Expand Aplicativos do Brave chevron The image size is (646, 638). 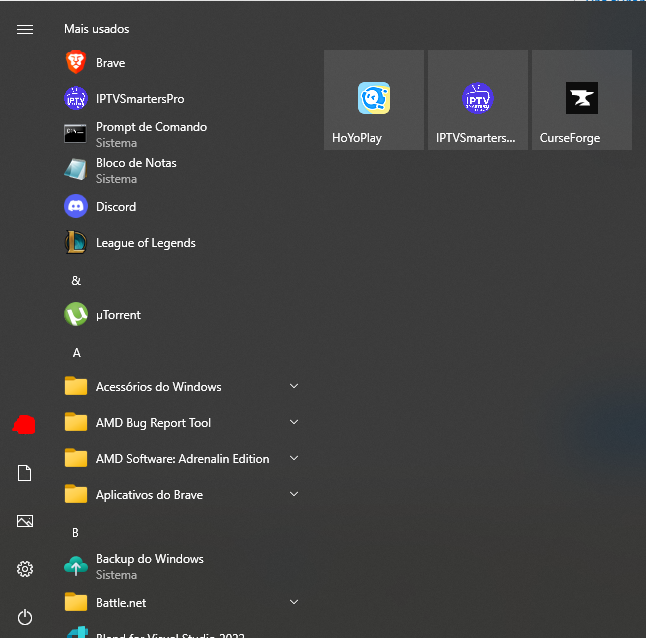click(x=294, y=494)
